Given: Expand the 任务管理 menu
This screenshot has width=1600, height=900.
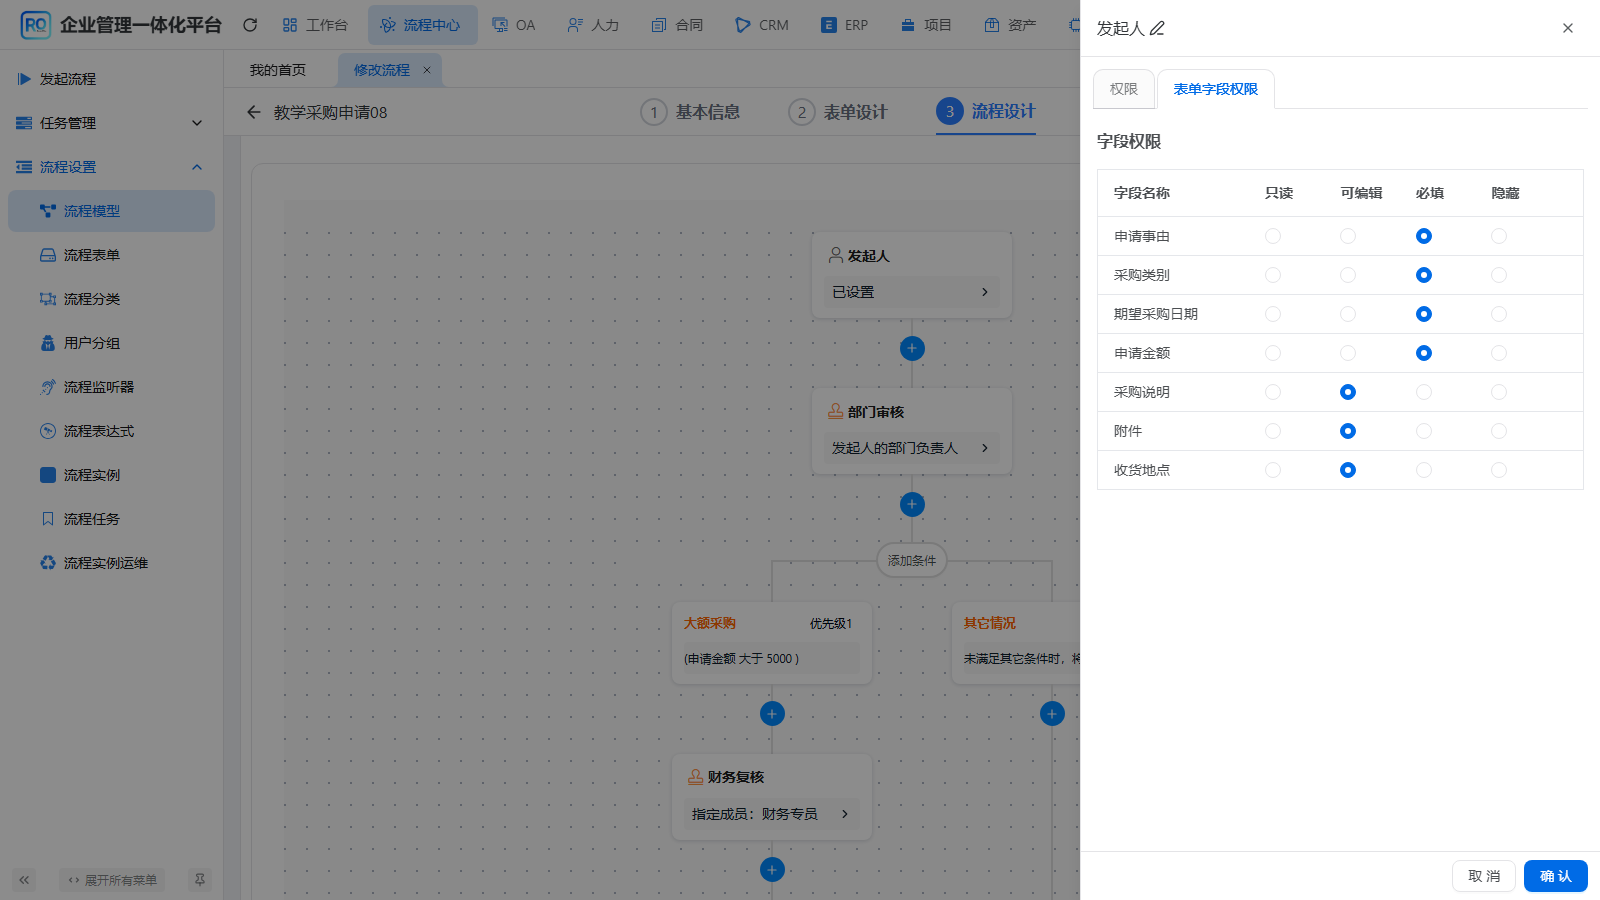Looking at the screenshot, I should (x=111, y=123).
